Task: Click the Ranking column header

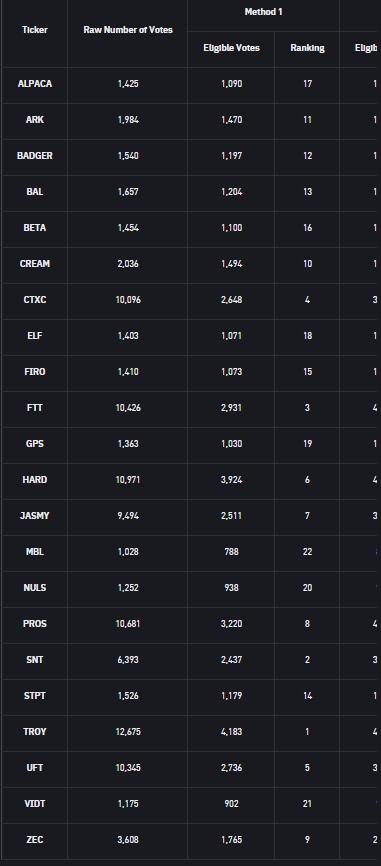Action: point(307,48)
